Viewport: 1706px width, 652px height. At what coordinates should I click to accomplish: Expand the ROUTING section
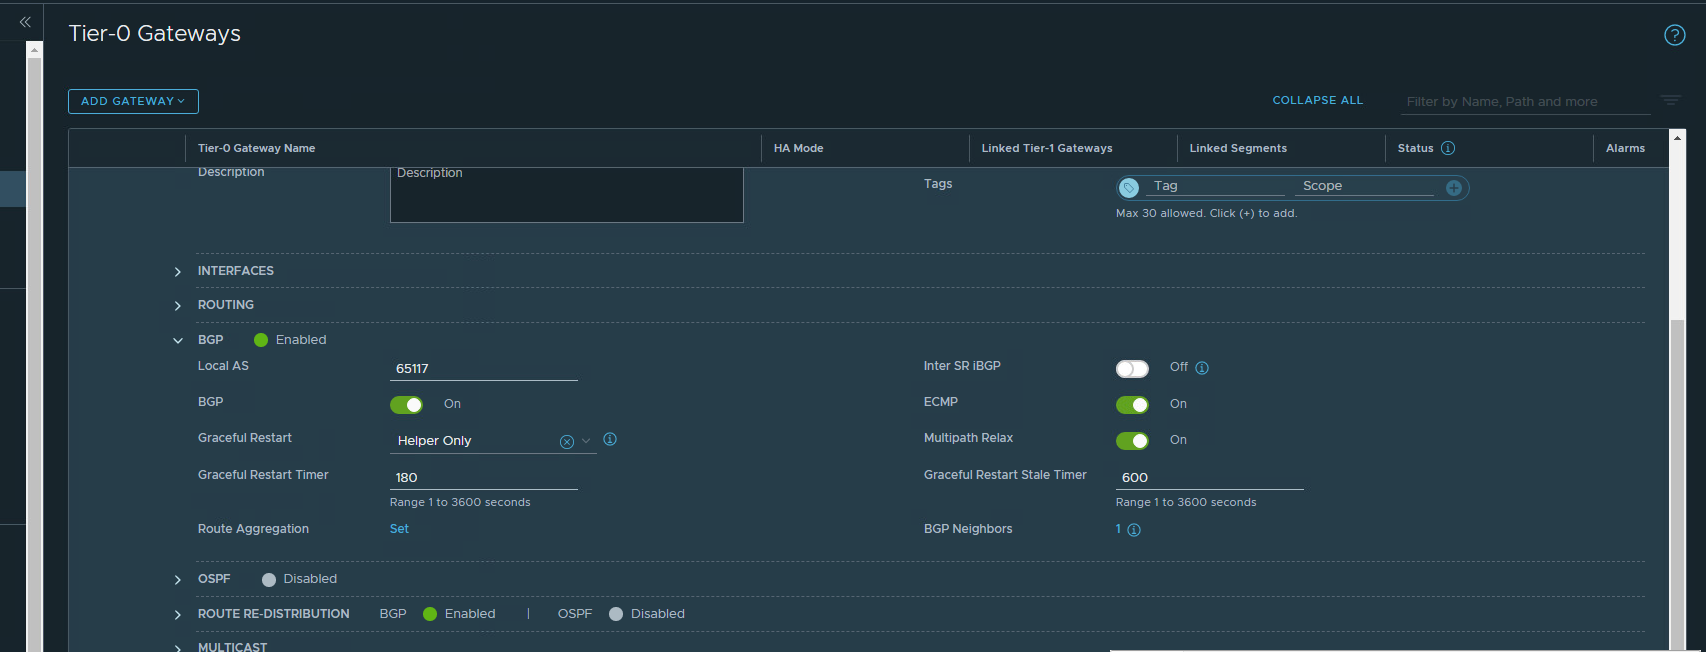point(178,306)
